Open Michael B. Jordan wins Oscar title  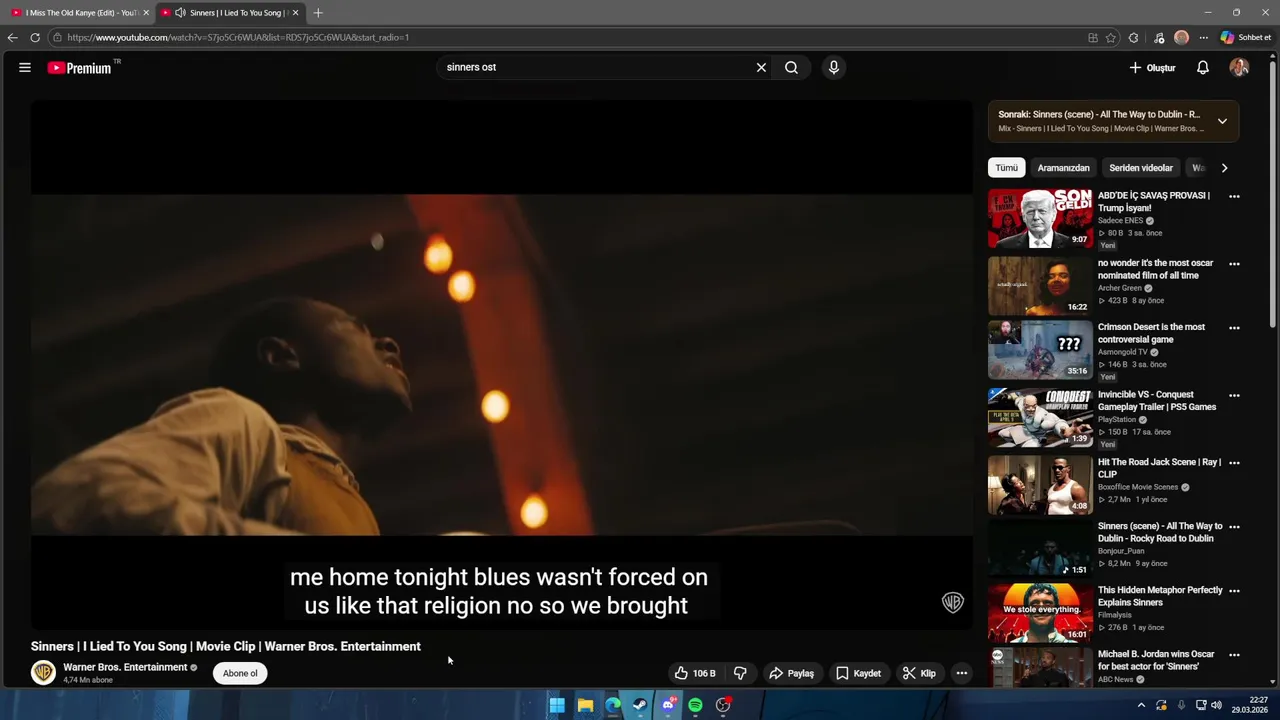(x=1156, y=660)
